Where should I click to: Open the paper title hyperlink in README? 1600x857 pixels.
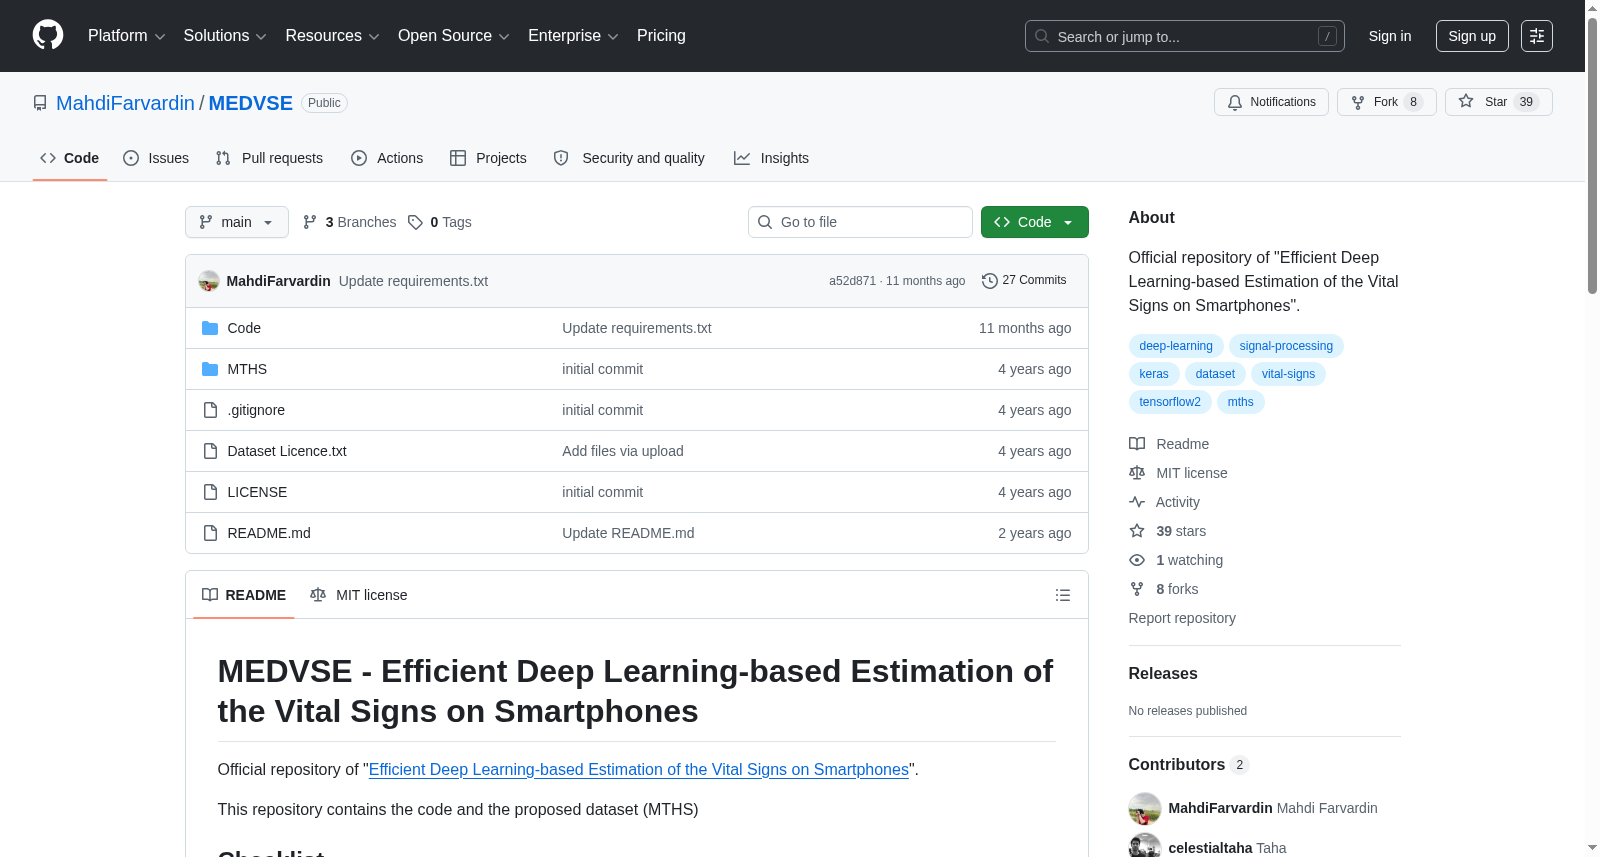pyautogui.click(x=639, y=769)
